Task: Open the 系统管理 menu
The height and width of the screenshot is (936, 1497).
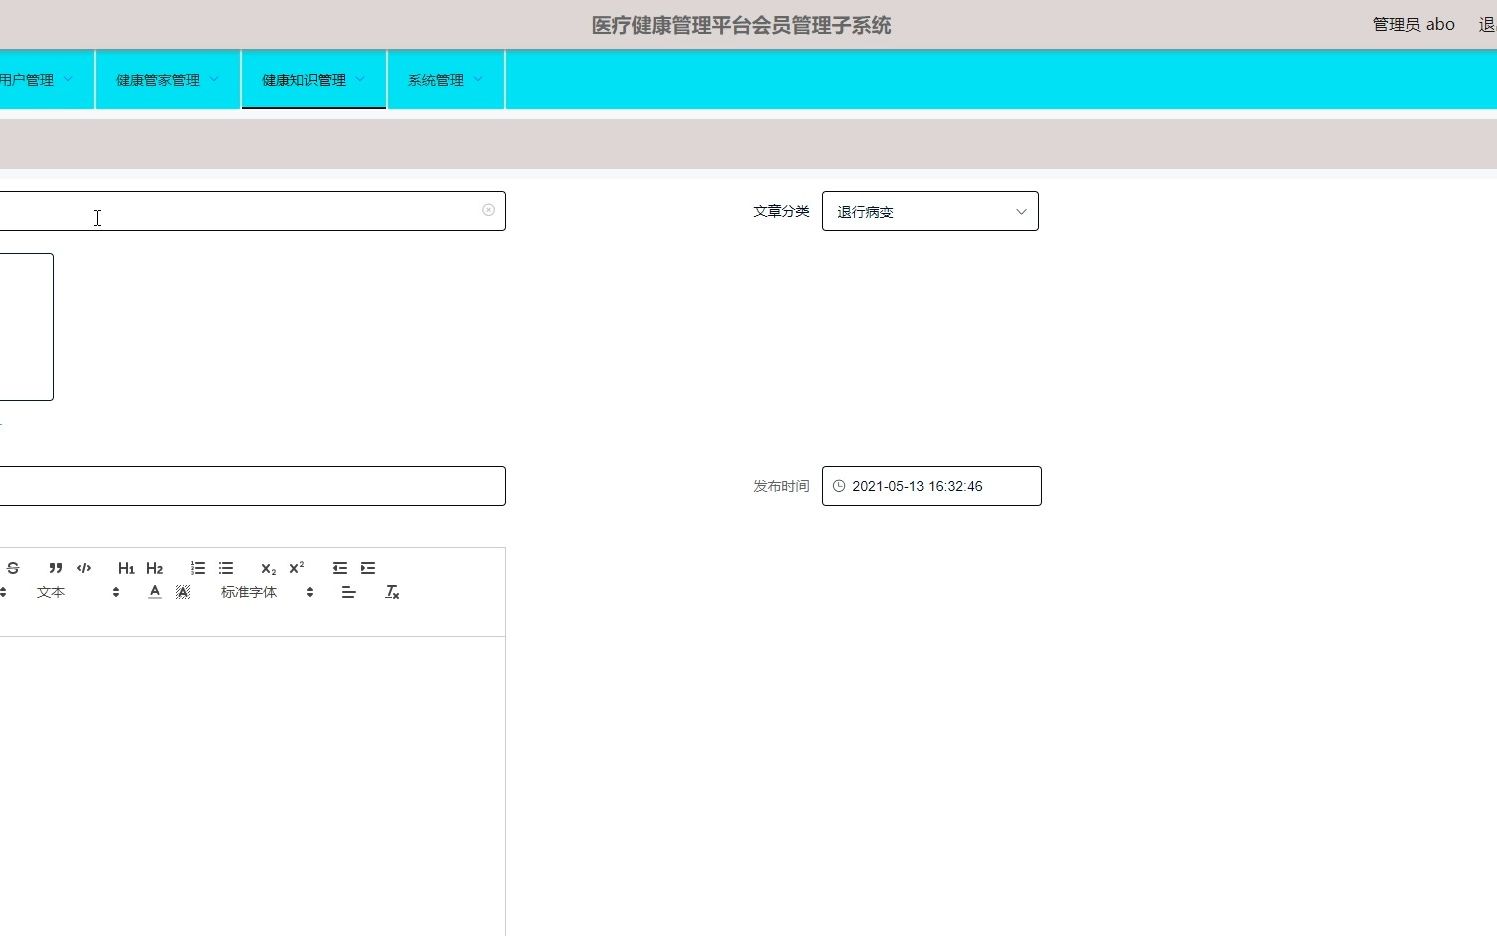Action: coord(445,80)
